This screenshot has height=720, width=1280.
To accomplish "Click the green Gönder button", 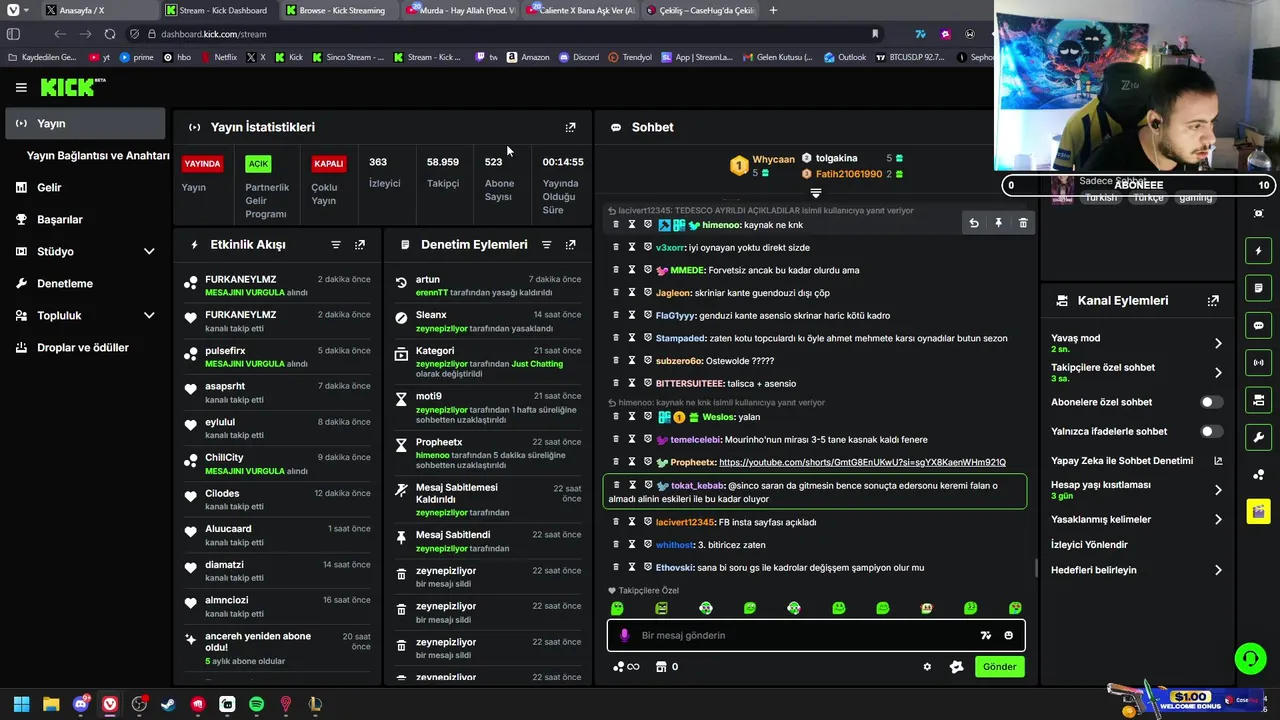I will [999, 667].
